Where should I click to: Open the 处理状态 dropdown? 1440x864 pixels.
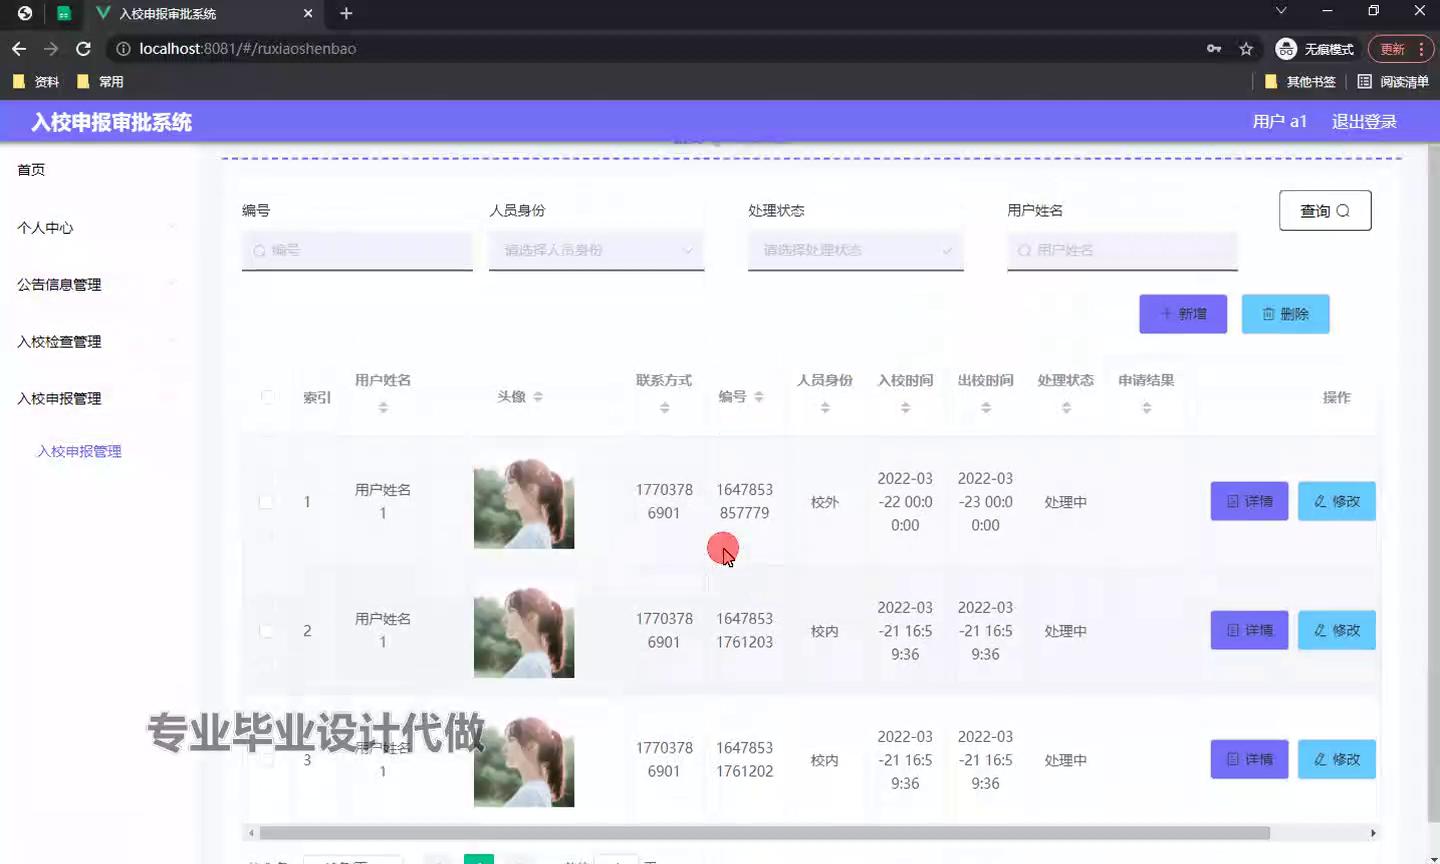click(855, 250)
